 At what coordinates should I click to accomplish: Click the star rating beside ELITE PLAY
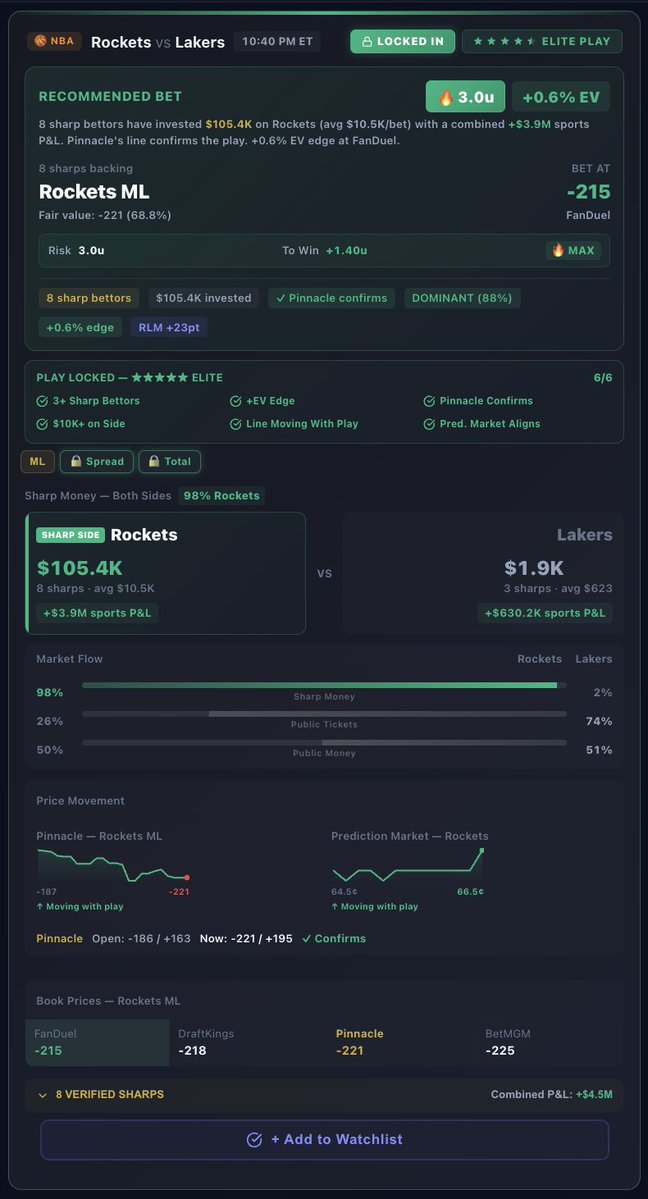(504, 41)
